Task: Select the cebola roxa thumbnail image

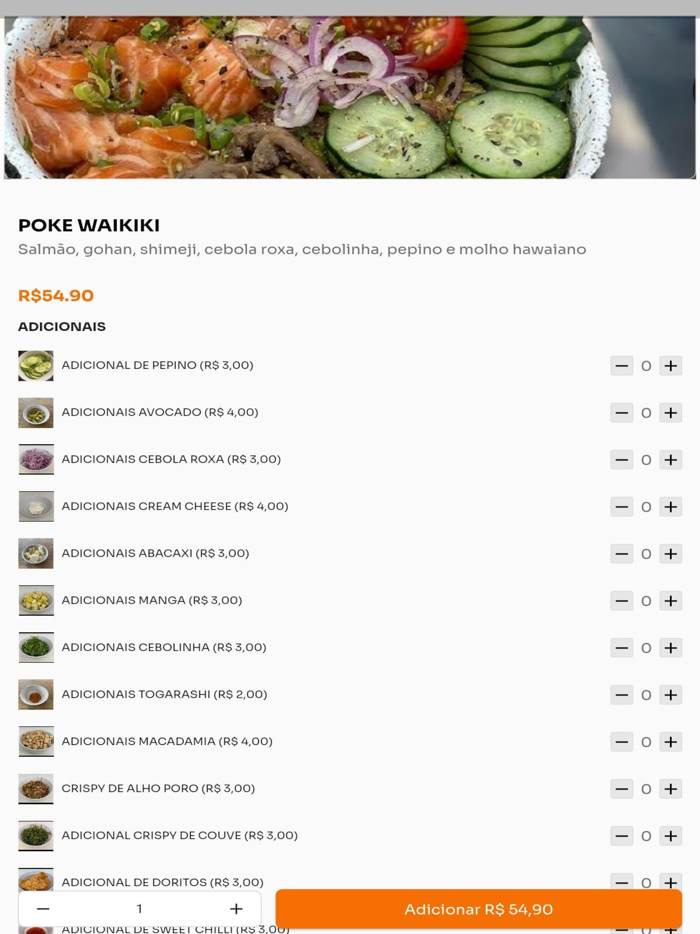Action: pyautogui.click(x=36, y=460)
